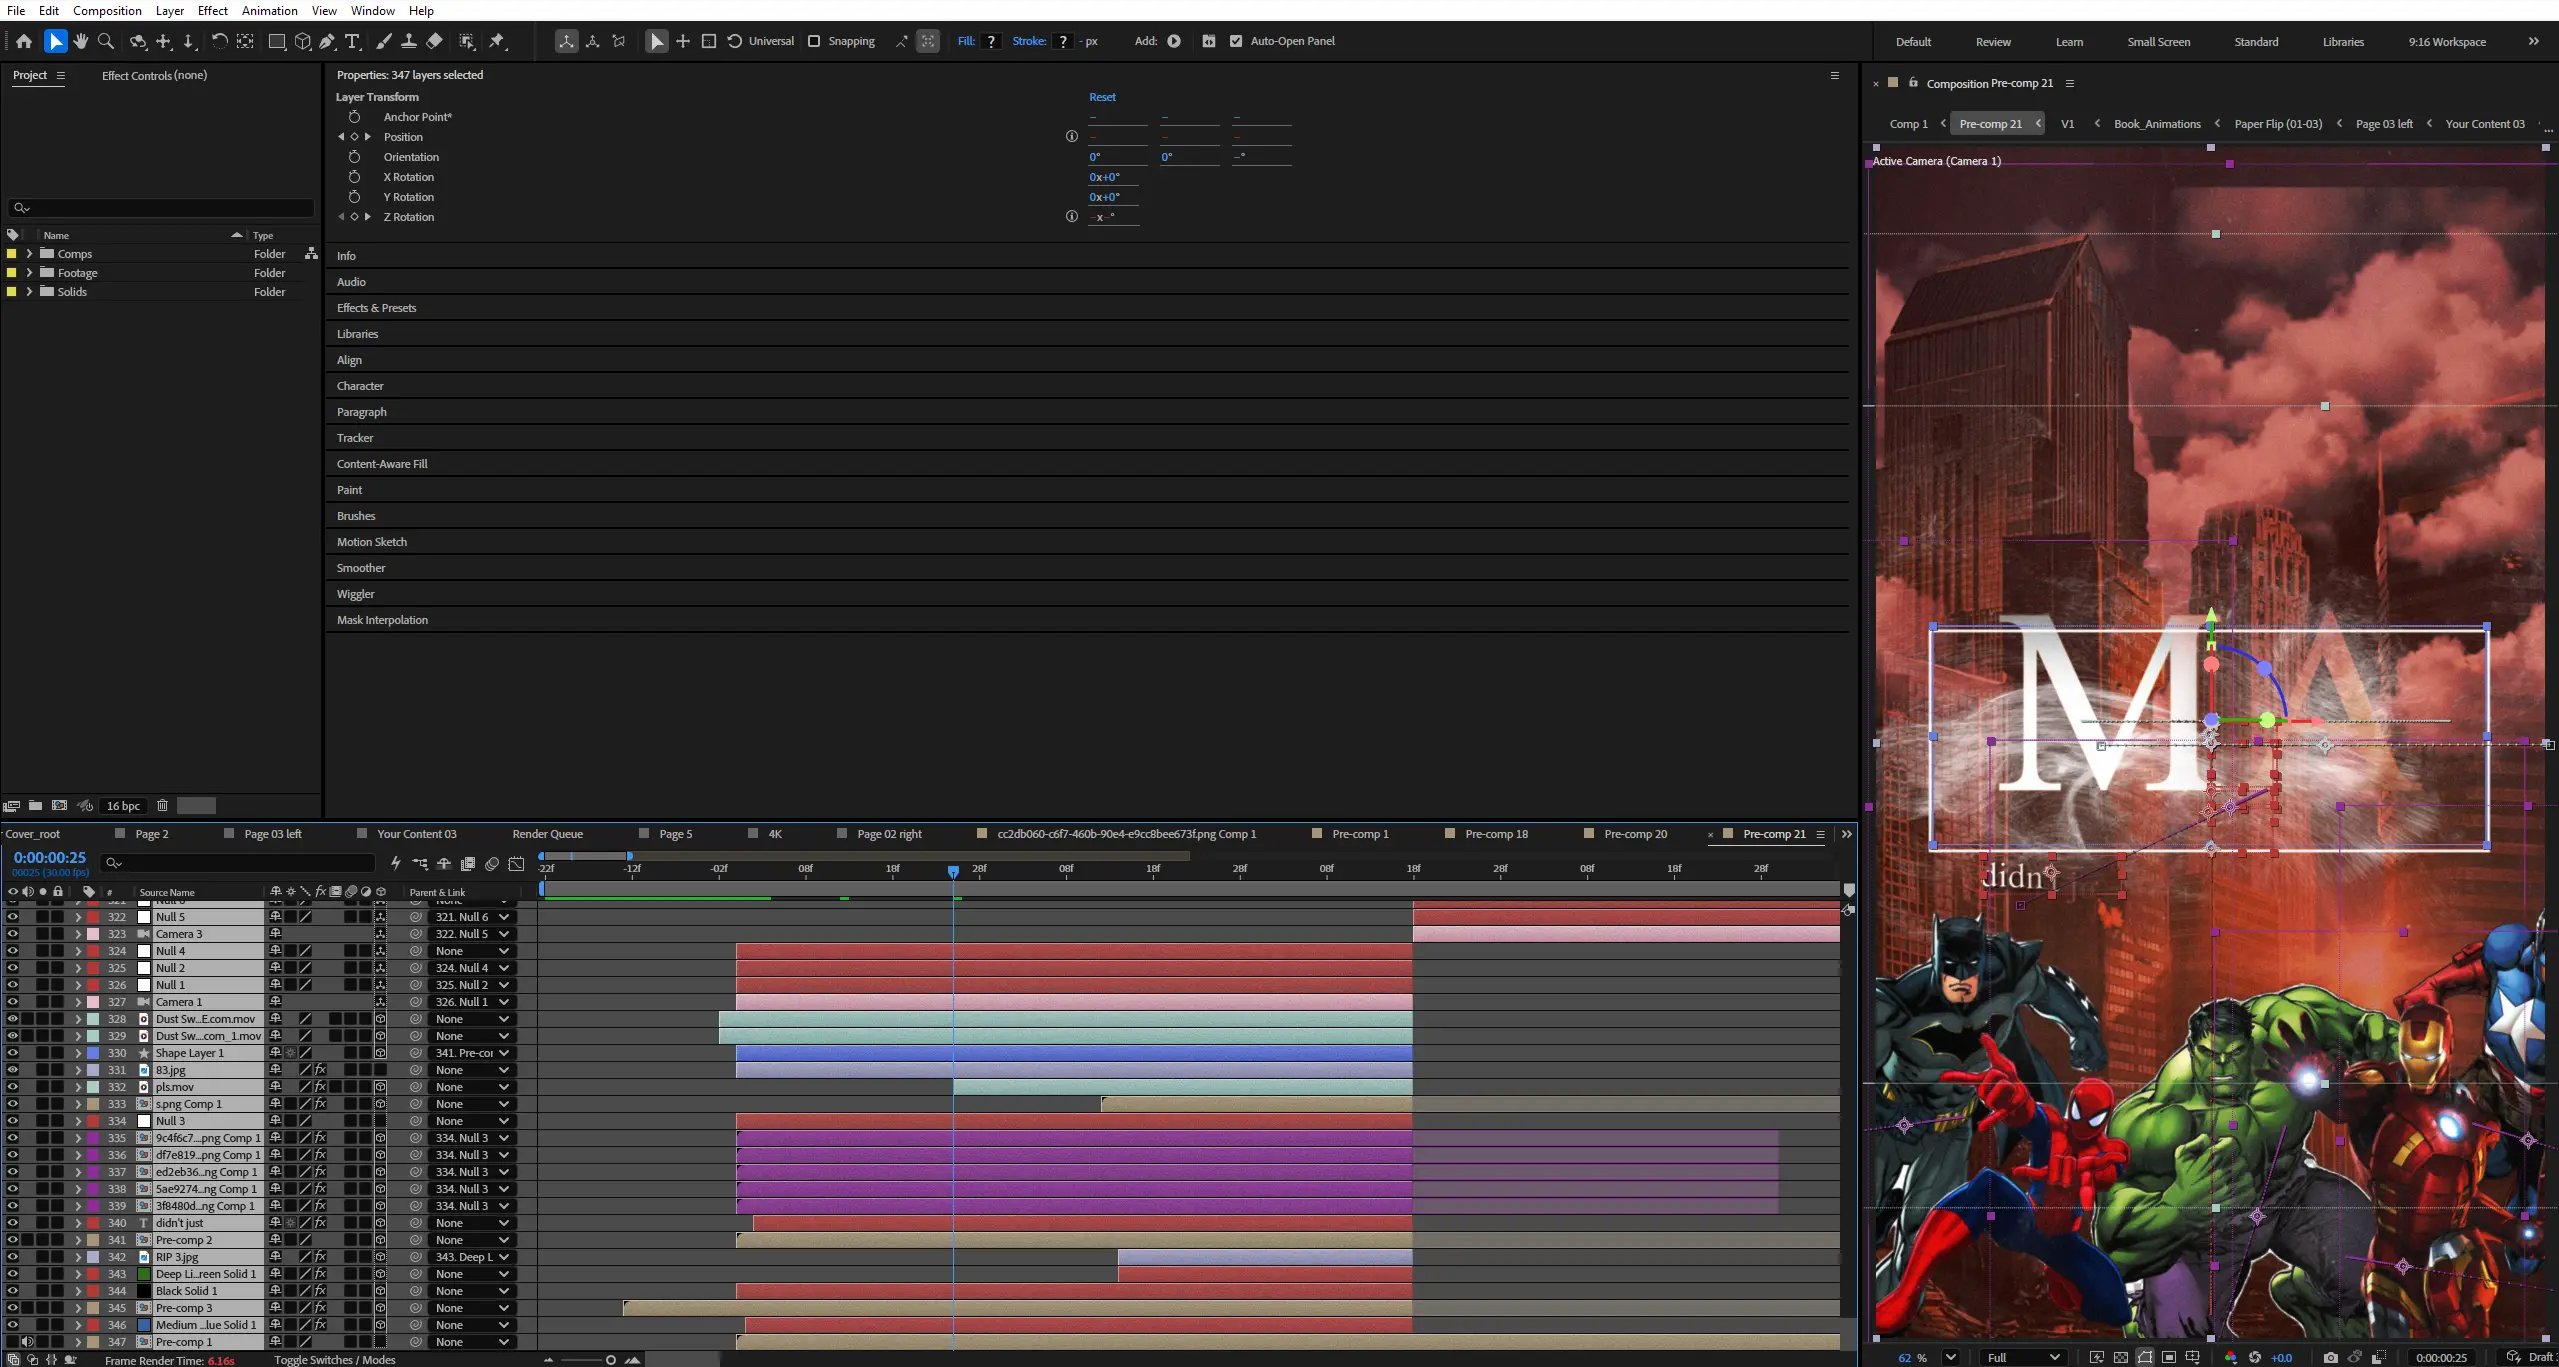Select the Selection tool arrow
2559x1367 pixels.
click(56, 41)
